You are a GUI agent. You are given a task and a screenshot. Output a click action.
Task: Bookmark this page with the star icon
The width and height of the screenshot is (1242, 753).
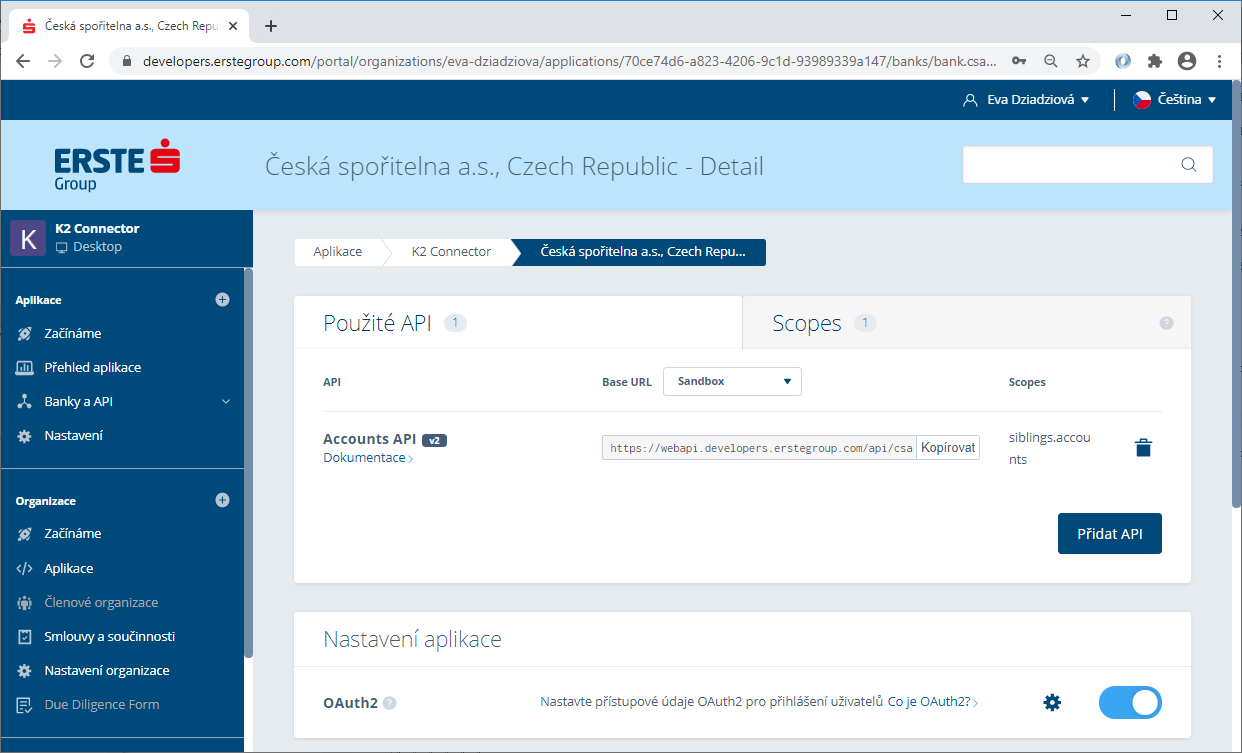pyautogui.click(x=1083, y=61)
